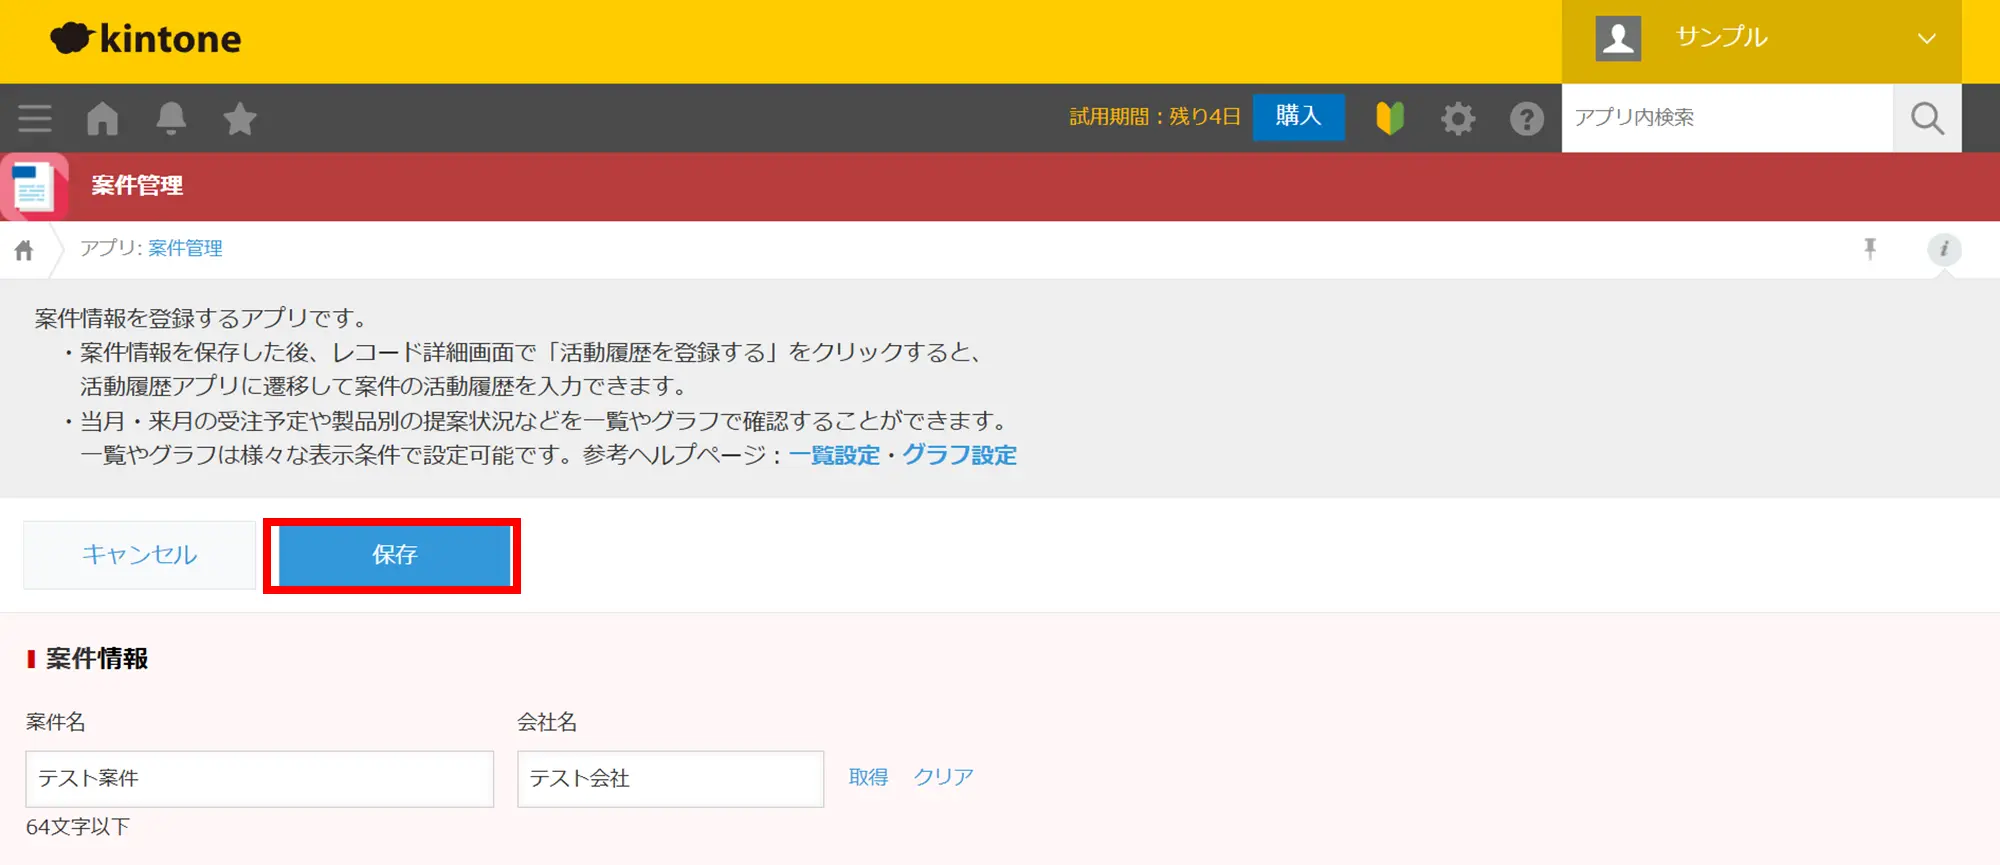Go to the portal home icon
The height and width of the screenshot is (865, 2000).
click(x=102, y=118)
